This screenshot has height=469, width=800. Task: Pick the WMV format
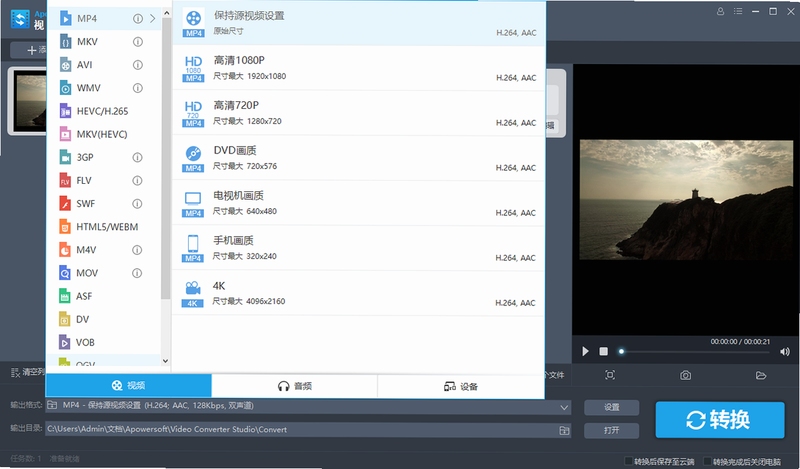coord(104,88)
